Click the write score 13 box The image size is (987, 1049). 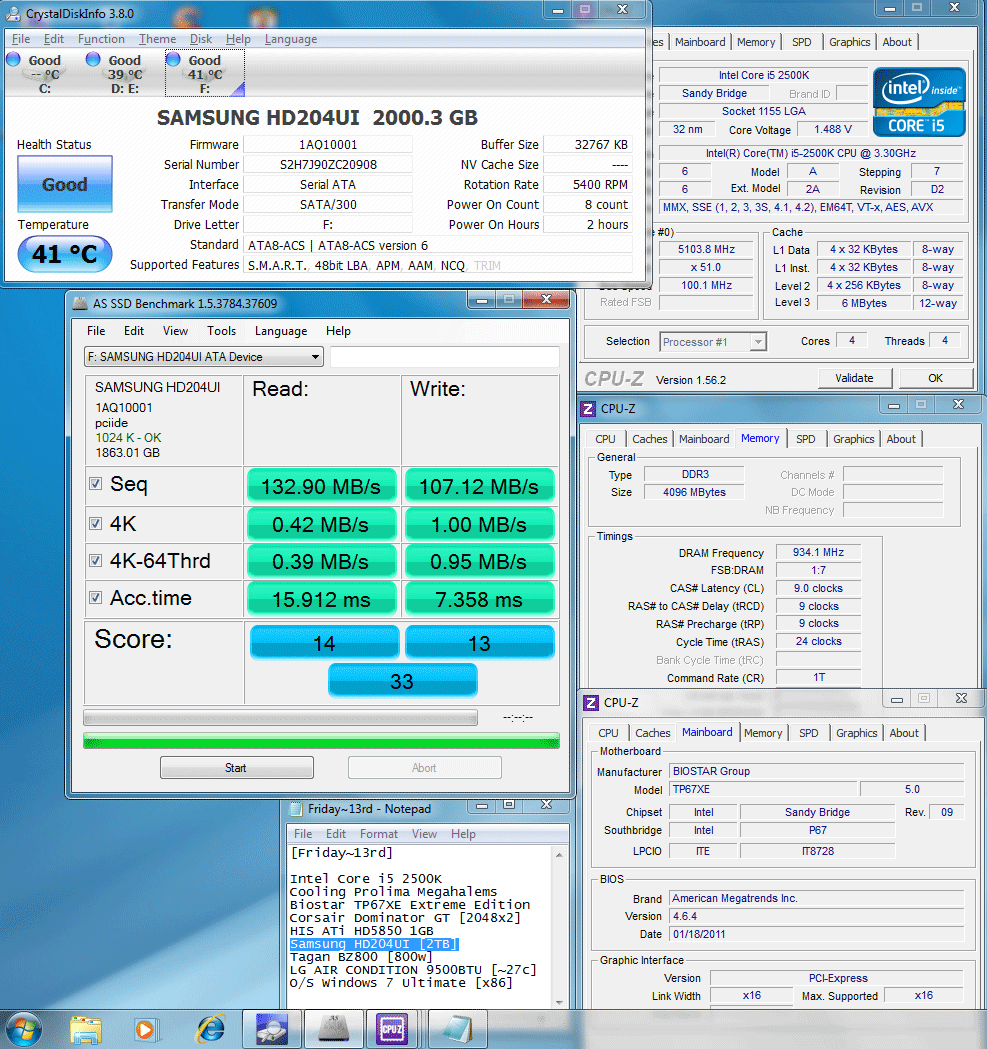click(479, 643)
